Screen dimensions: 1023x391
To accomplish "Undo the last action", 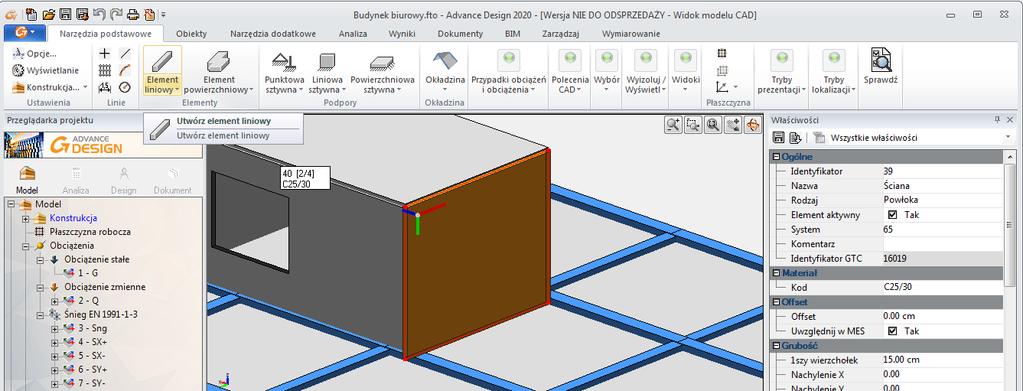I will click(99, 13).
